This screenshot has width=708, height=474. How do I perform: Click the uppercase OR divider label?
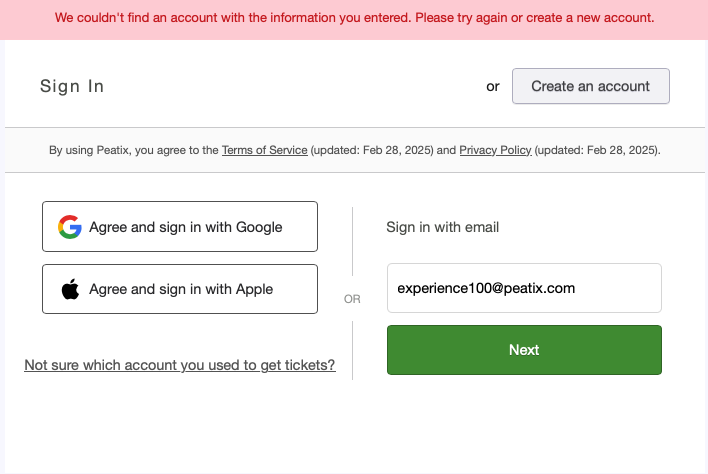point(352,298)
